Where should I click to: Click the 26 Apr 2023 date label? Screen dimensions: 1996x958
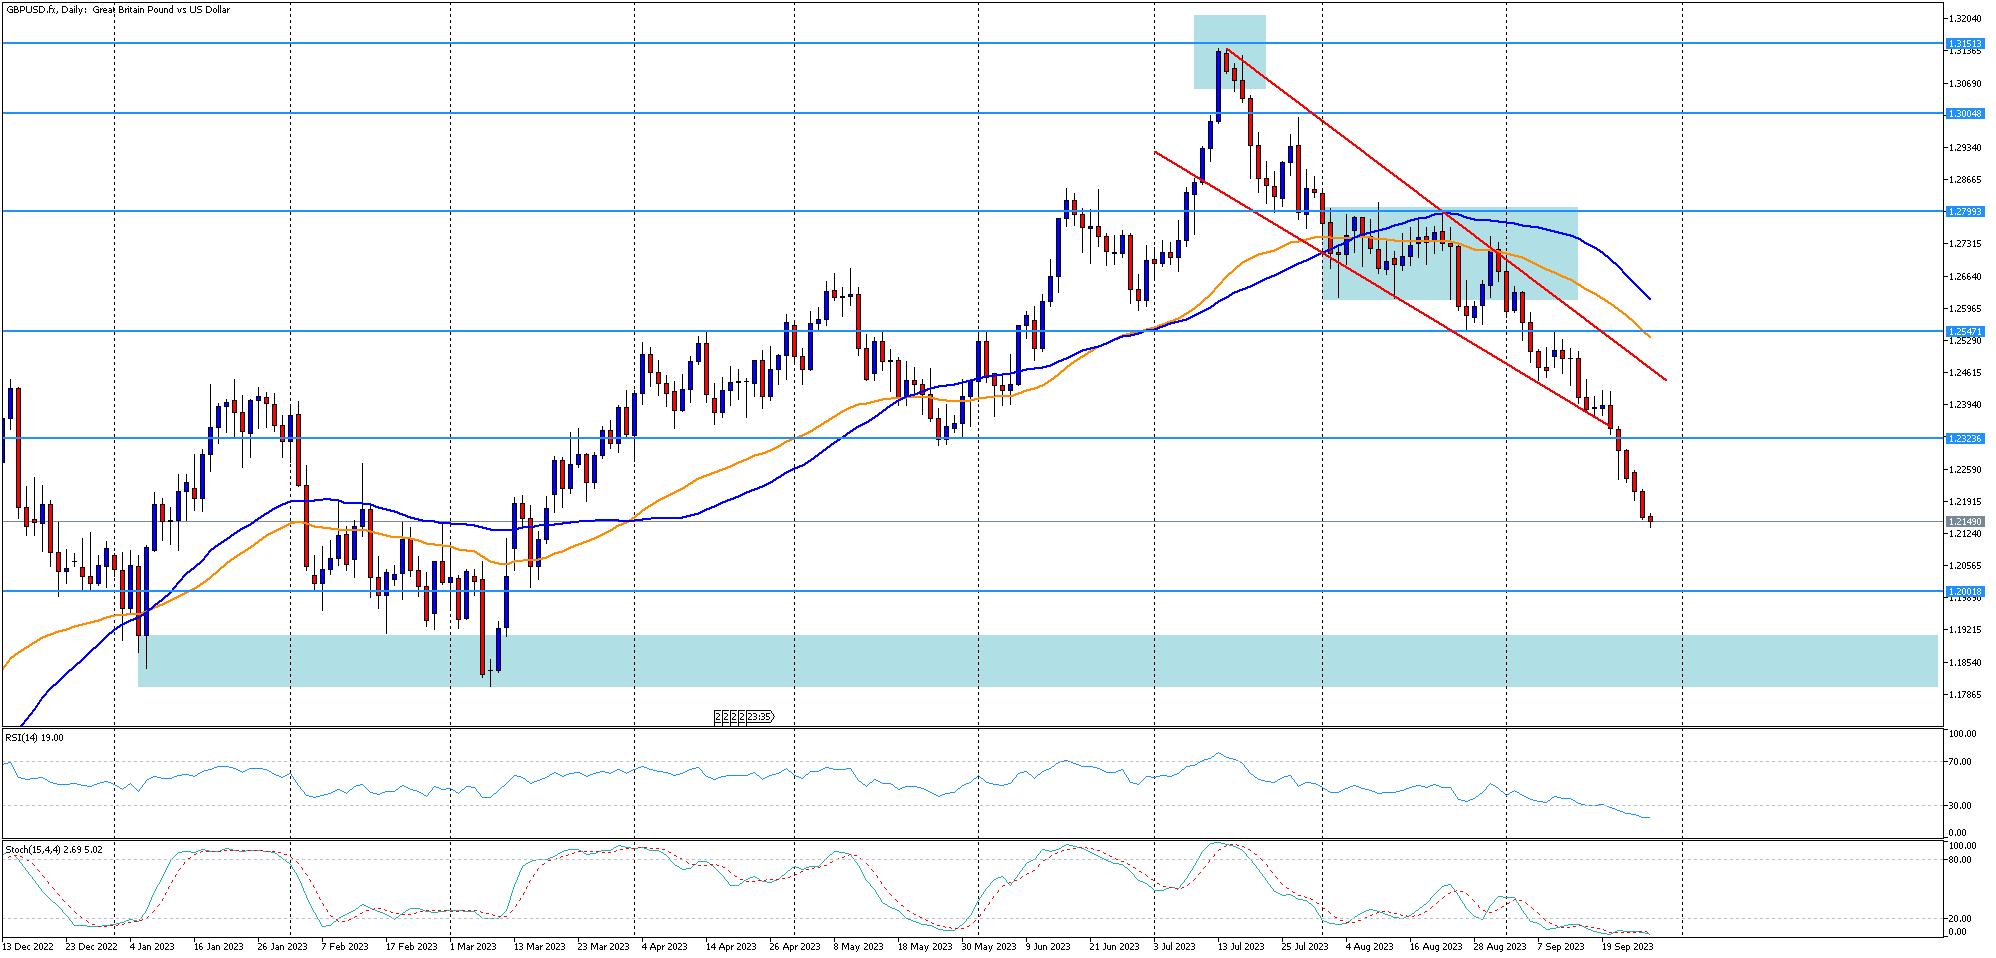coord(795,947)
